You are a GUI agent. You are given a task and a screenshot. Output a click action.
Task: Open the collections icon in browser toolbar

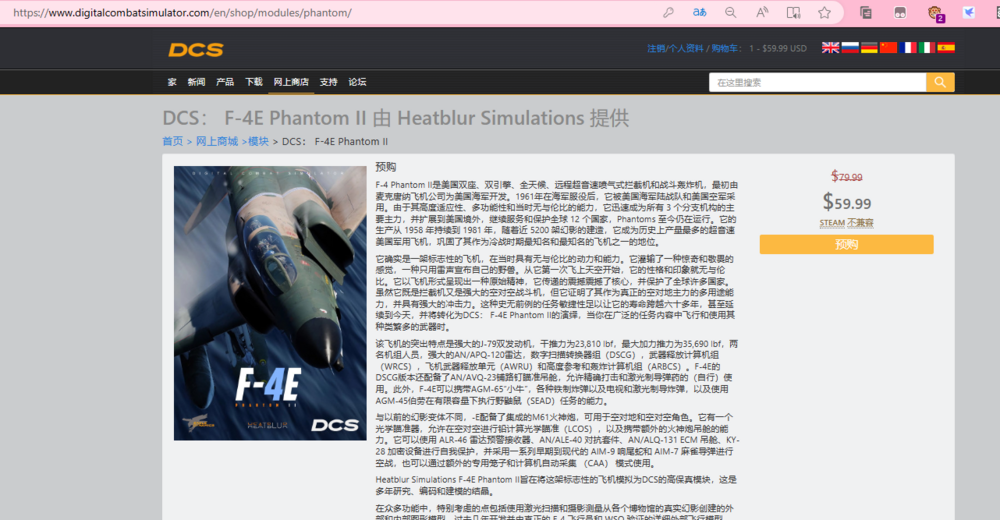point(865,12)
